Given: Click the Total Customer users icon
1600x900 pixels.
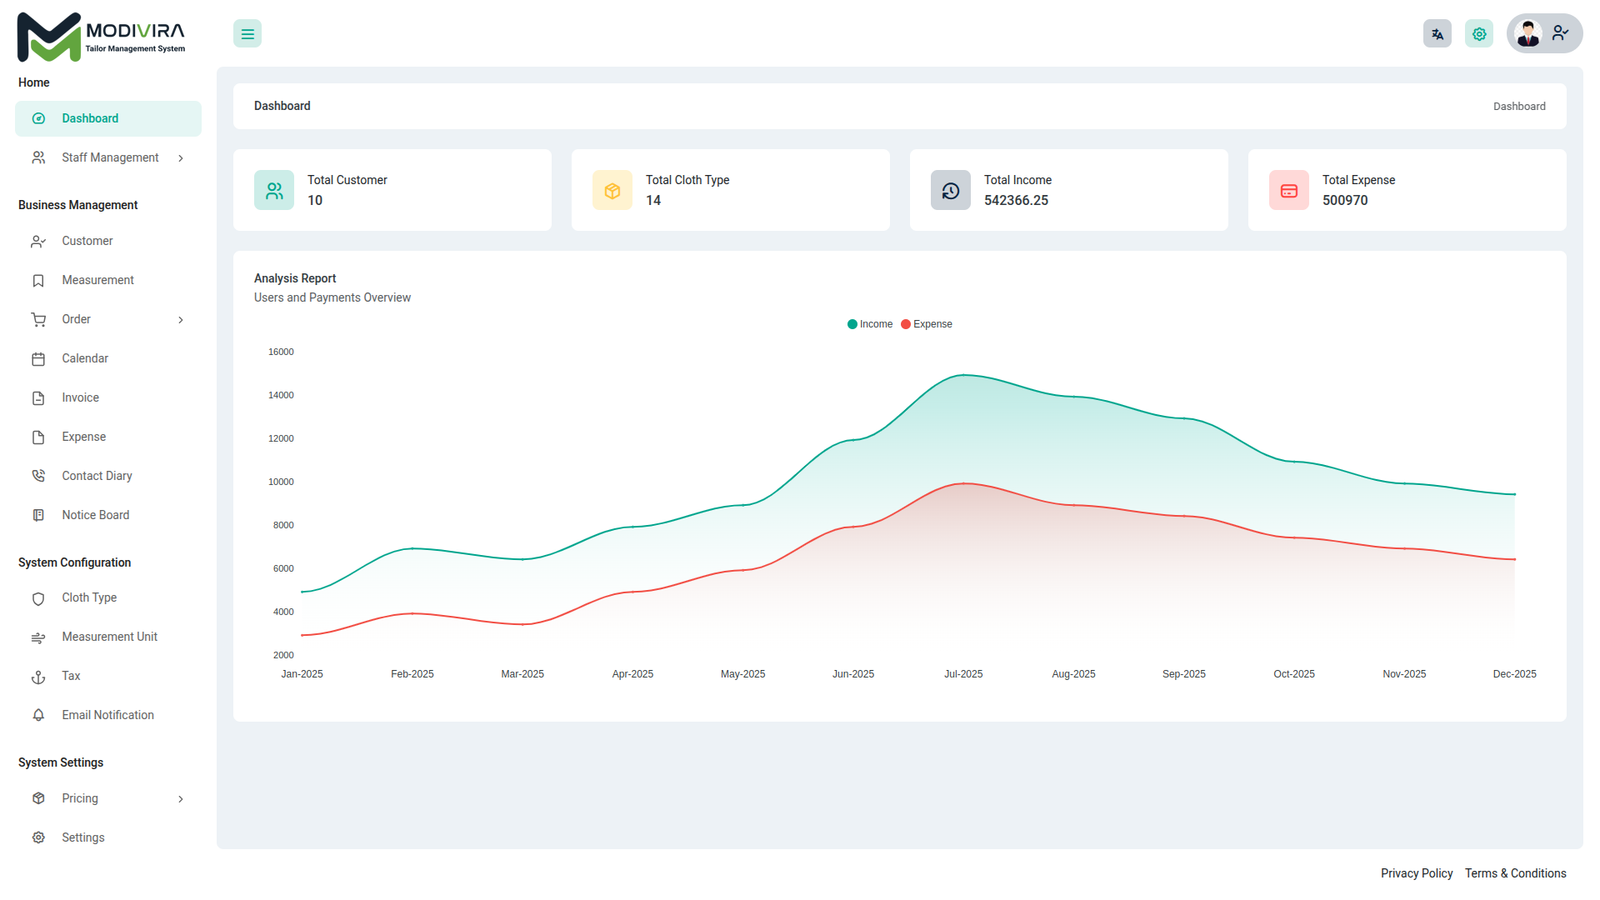Looking at the screenshot, I should [274, 190].
